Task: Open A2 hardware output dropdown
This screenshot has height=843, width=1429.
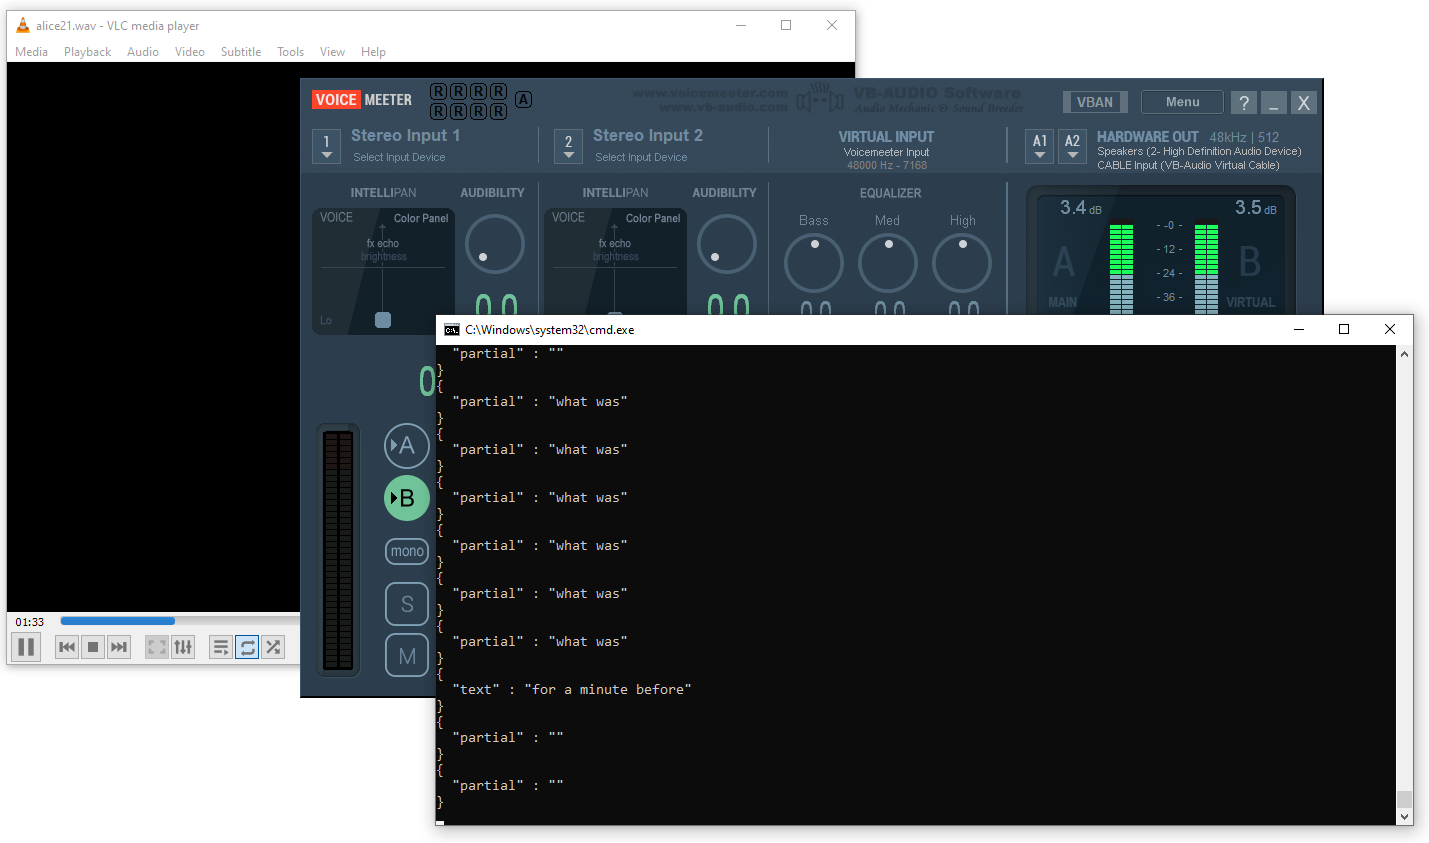Action: click(1072, 146)
